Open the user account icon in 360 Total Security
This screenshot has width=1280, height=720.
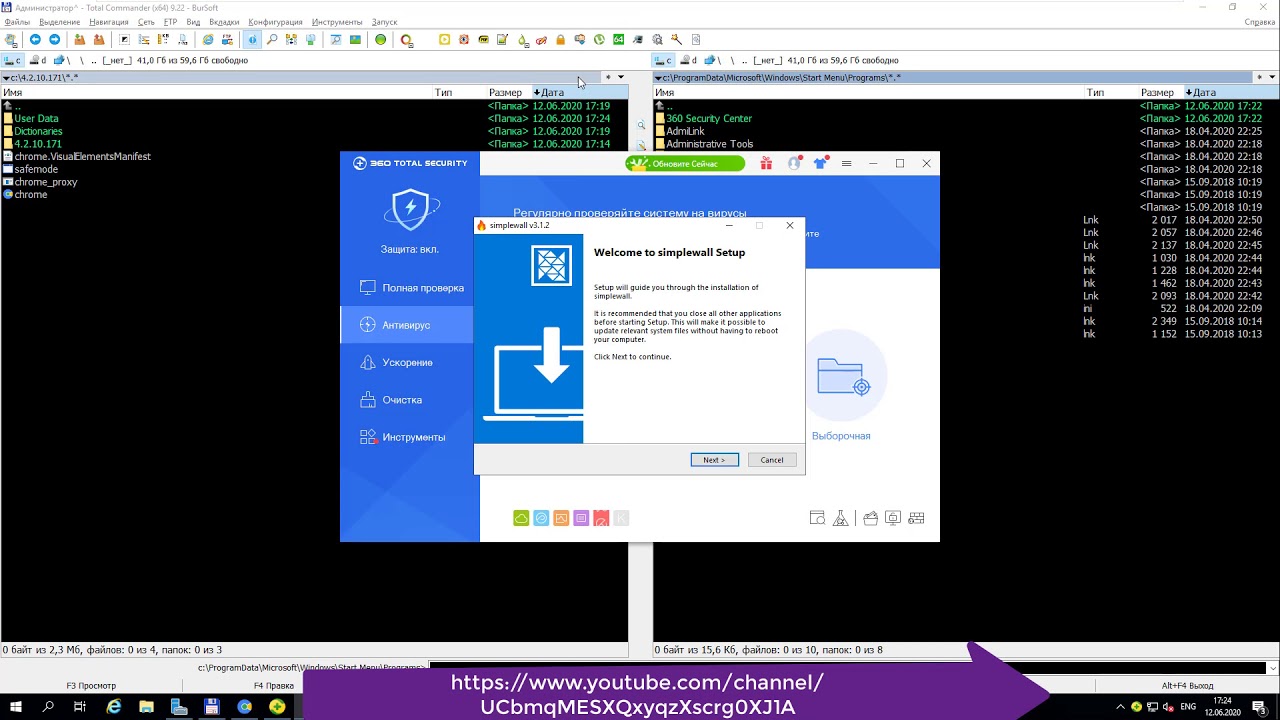point(794,163)
